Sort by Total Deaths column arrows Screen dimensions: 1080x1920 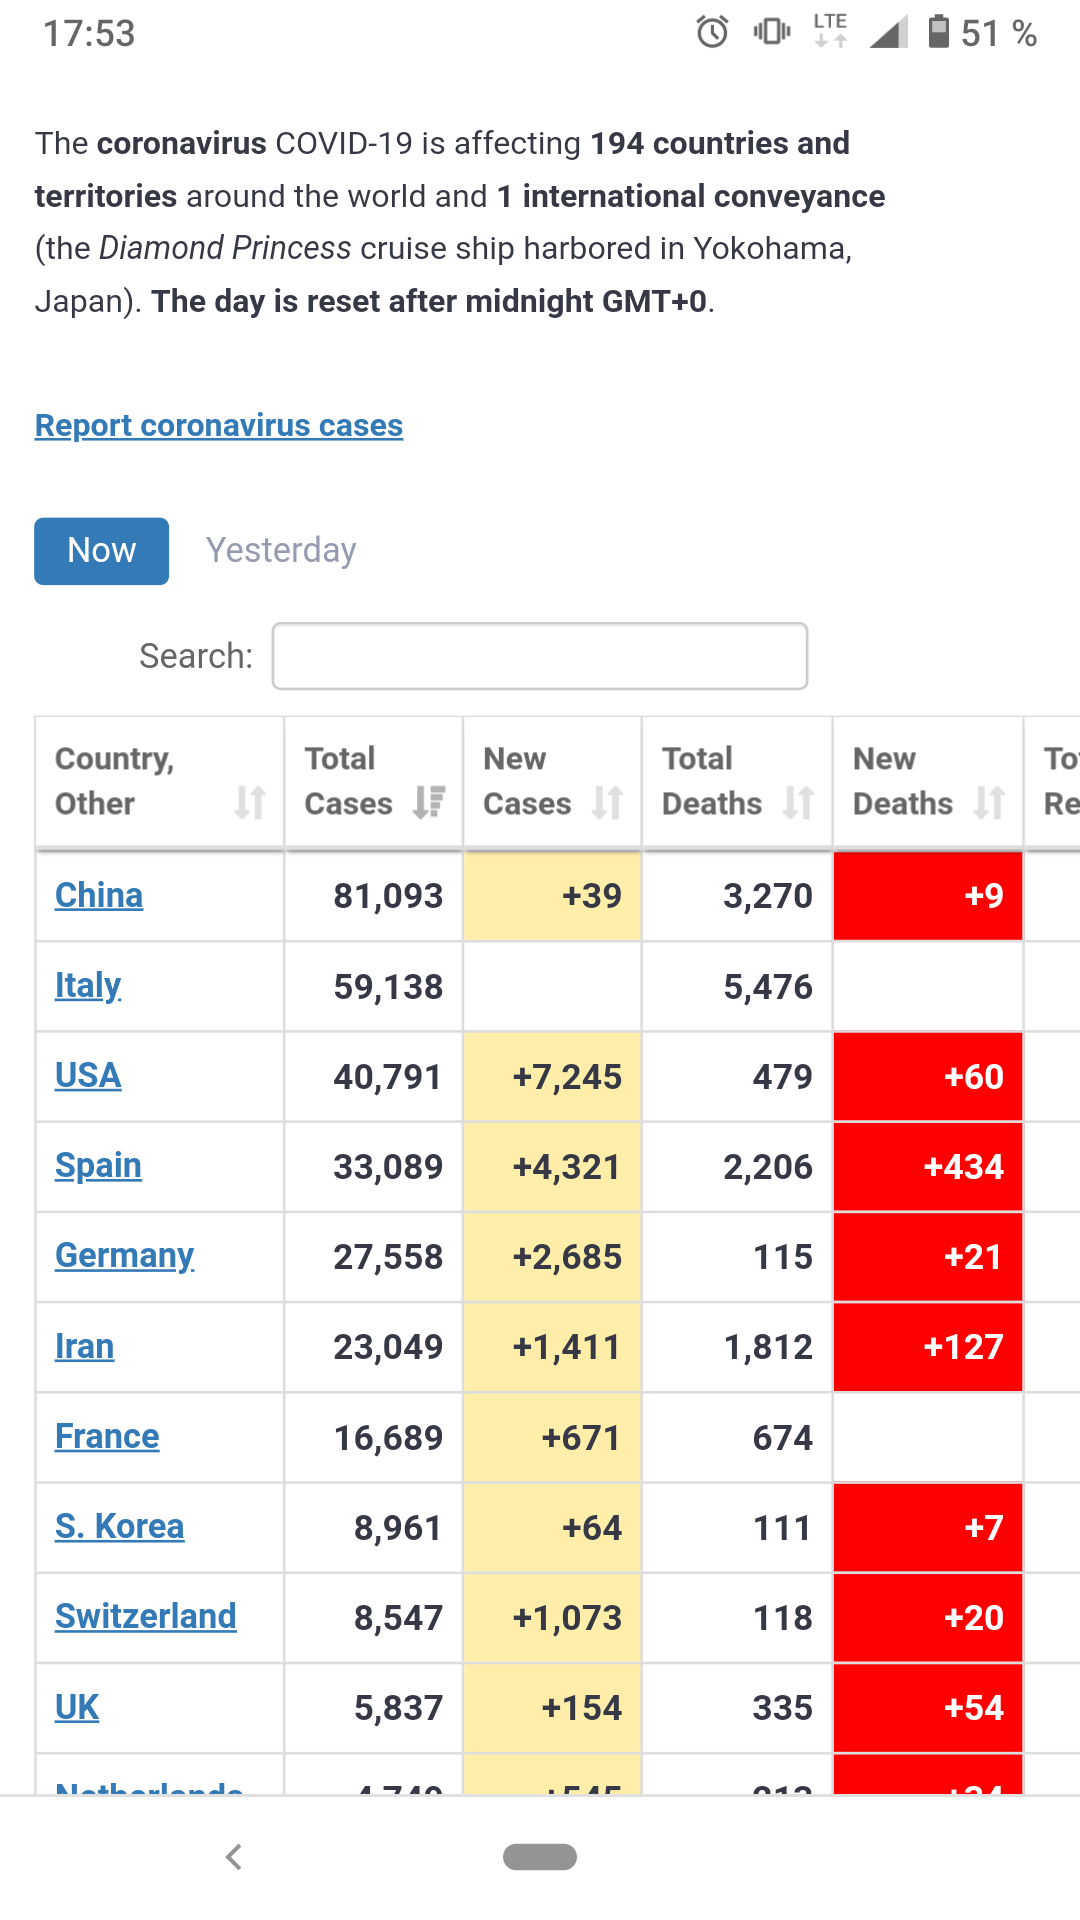point(798,802)
